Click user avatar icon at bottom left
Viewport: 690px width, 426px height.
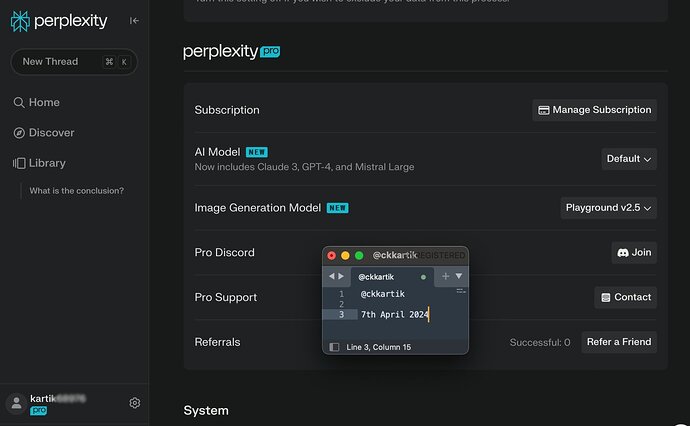click(16, 403)
